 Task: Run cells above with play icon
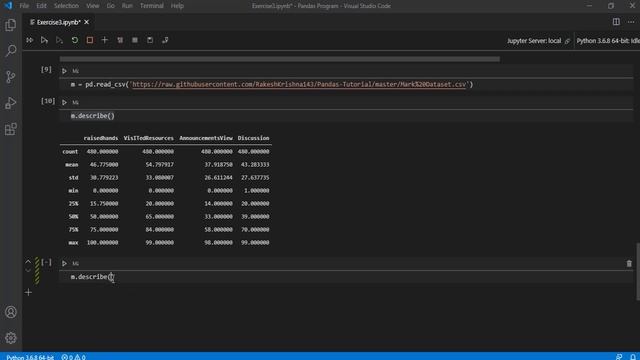pos(44,40)
